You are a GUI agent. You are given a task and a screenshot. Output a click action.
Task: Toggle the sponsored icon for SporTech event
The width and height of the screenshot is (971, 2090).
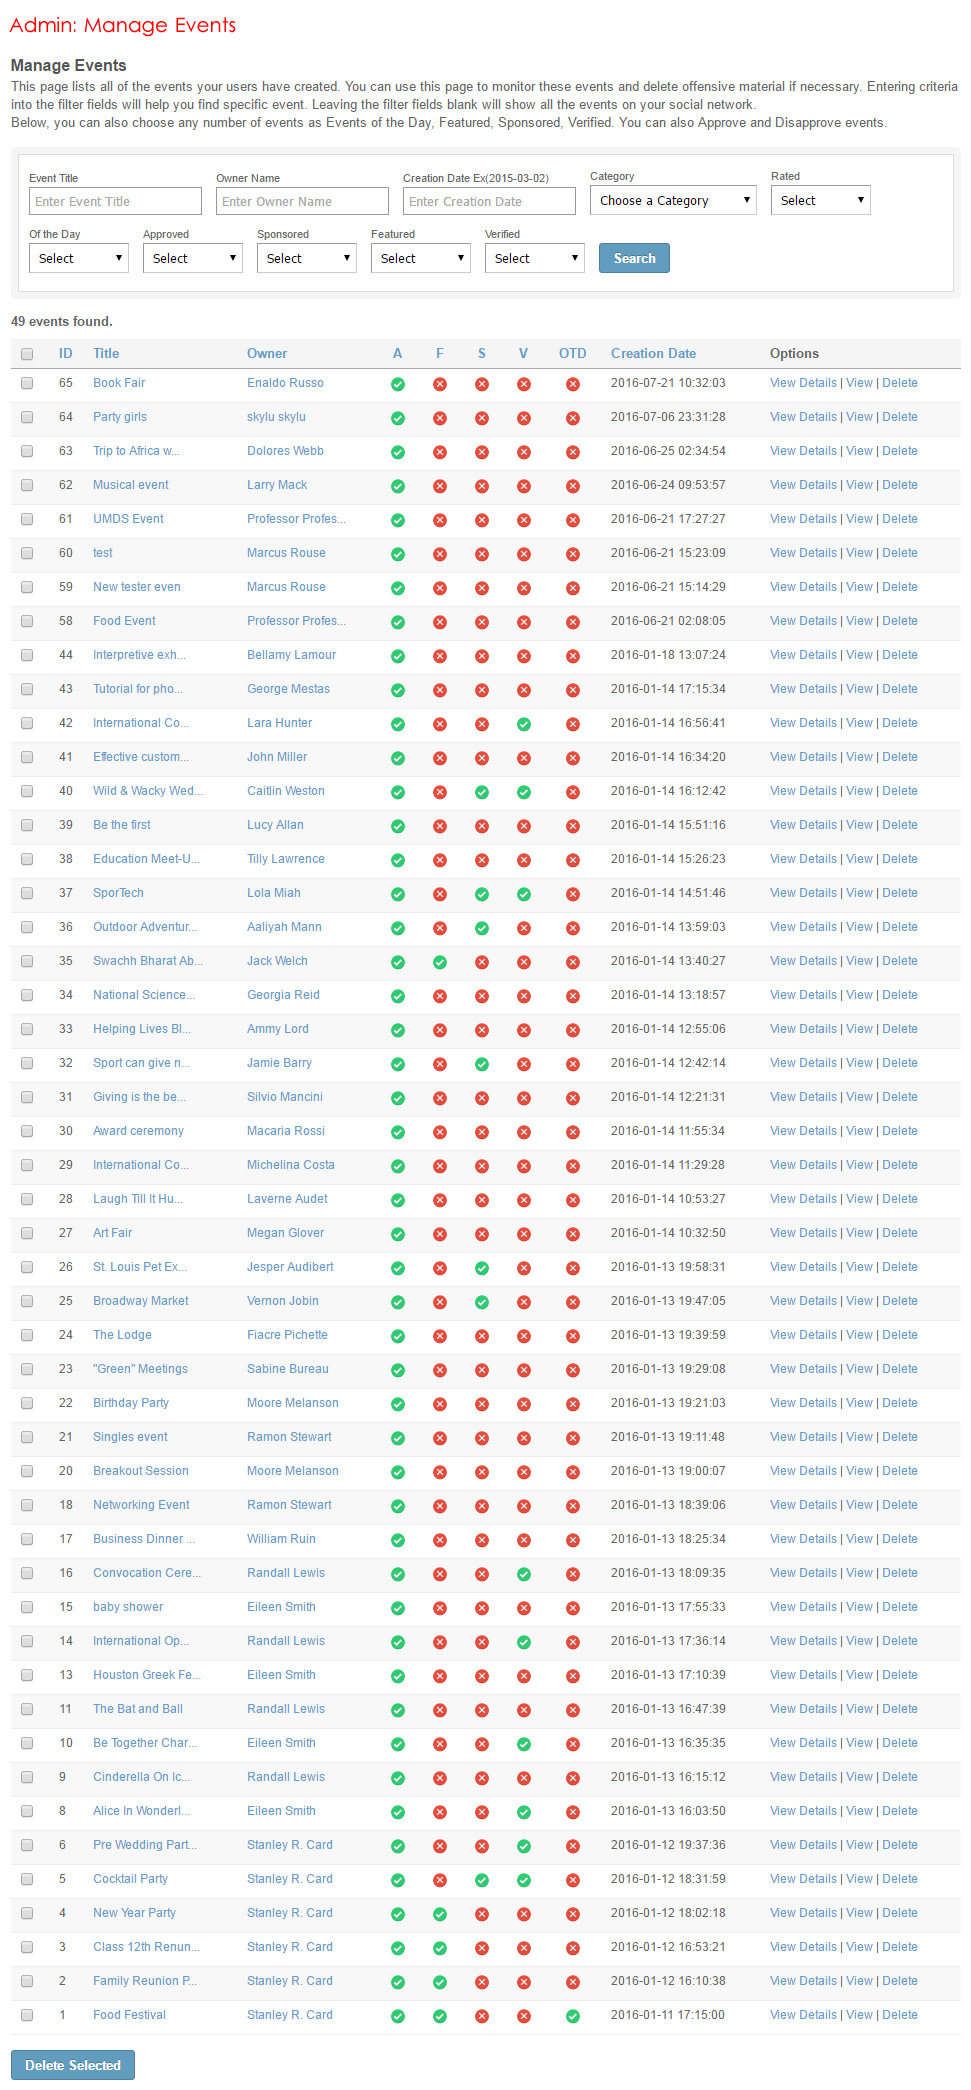click(482, 894)
